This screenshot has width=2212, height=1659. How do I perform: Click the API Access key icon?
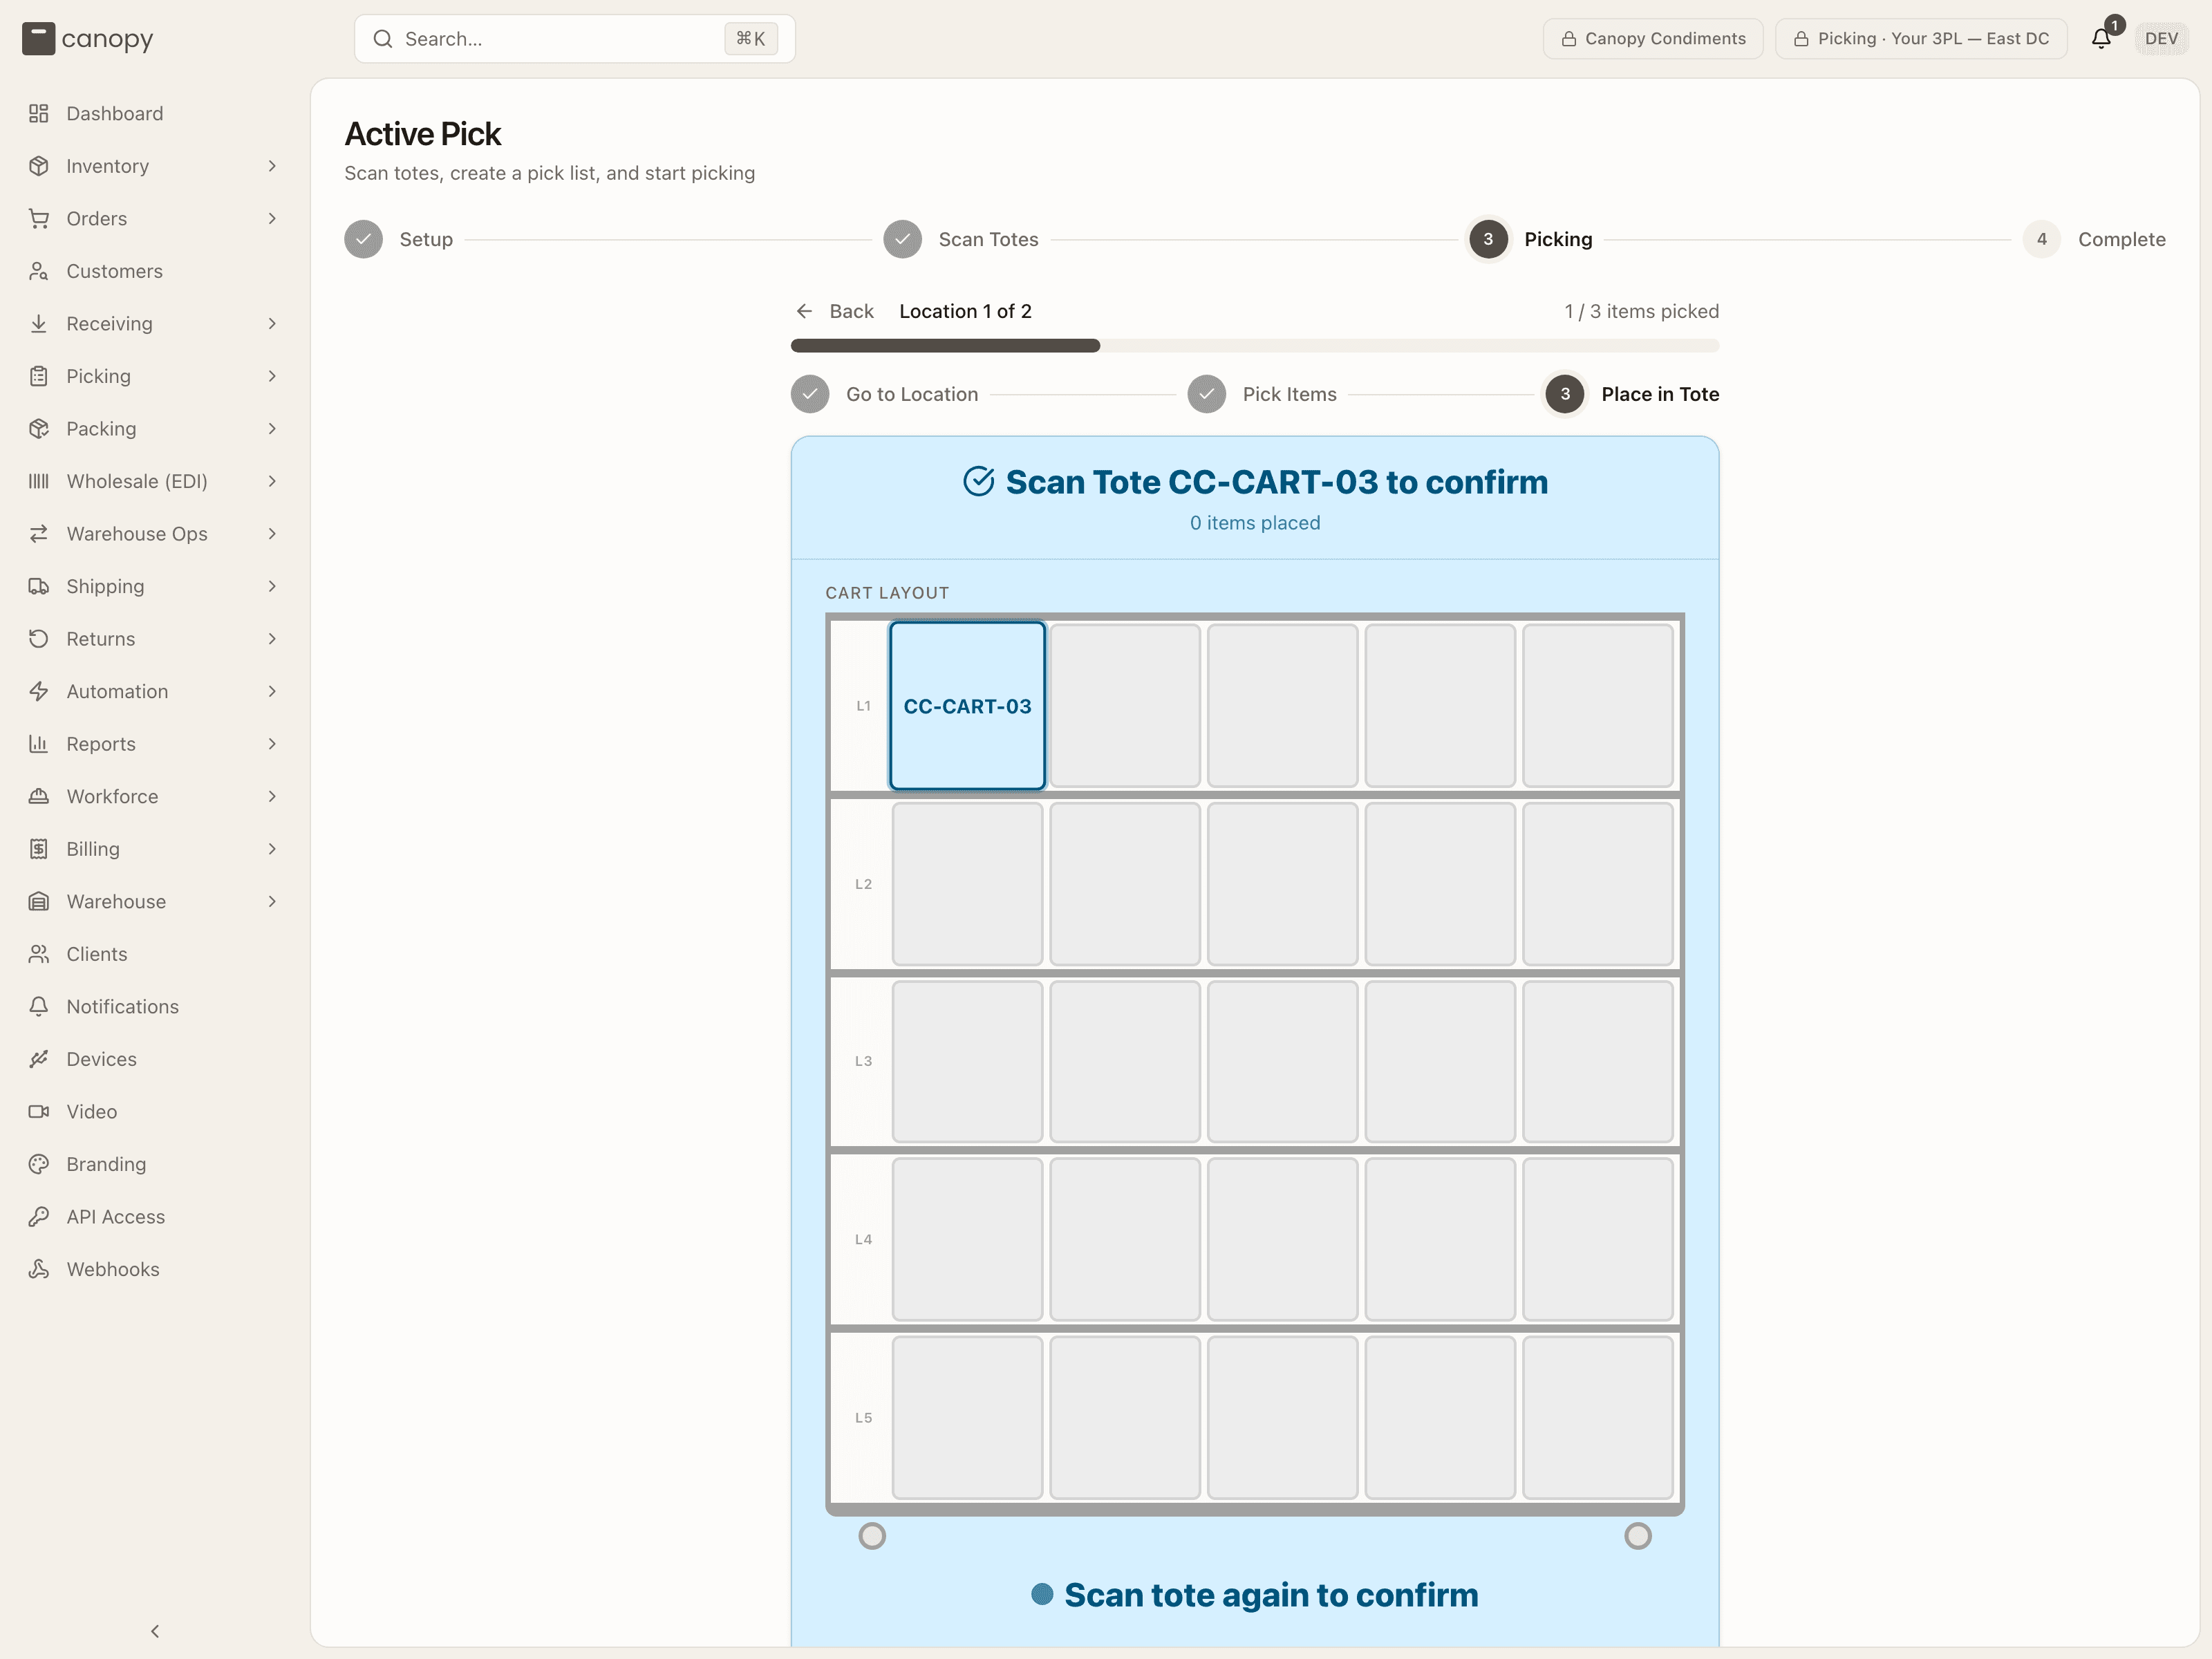pyautogui.click(x=39, y=1217)
